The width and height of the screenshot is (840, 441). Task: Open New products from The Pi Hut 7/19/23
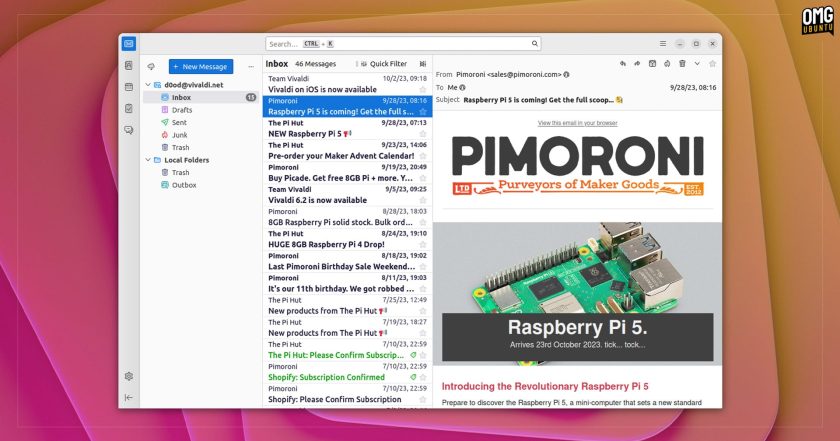(347, 328)
